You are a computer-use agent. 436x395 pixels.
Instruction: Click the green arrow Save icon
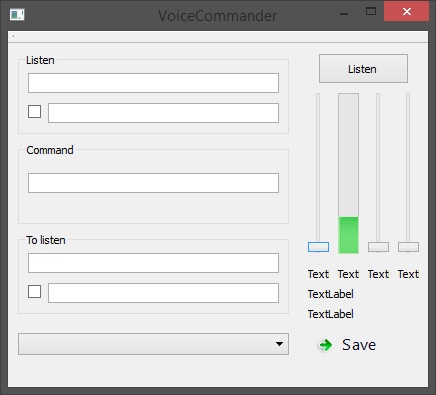point(326,345)
